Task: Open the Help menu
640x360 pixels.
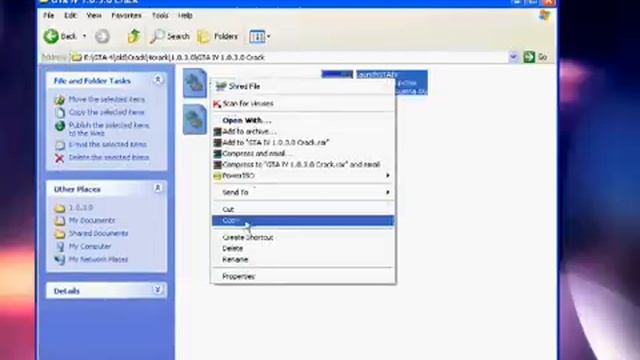Action: click(185, 16)
